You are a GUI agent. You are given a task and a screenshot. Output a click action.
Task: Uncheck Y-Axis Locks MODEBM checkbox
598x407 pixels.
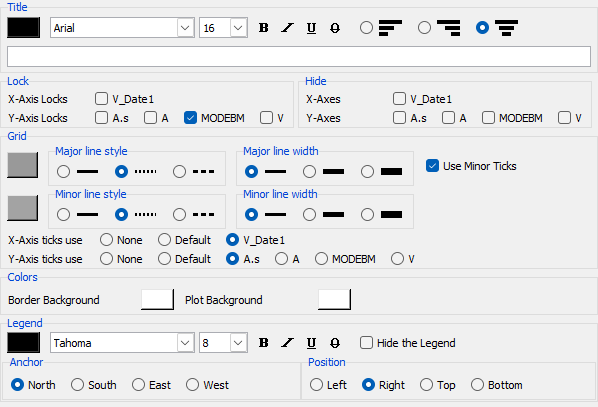[x=190, y=118]
